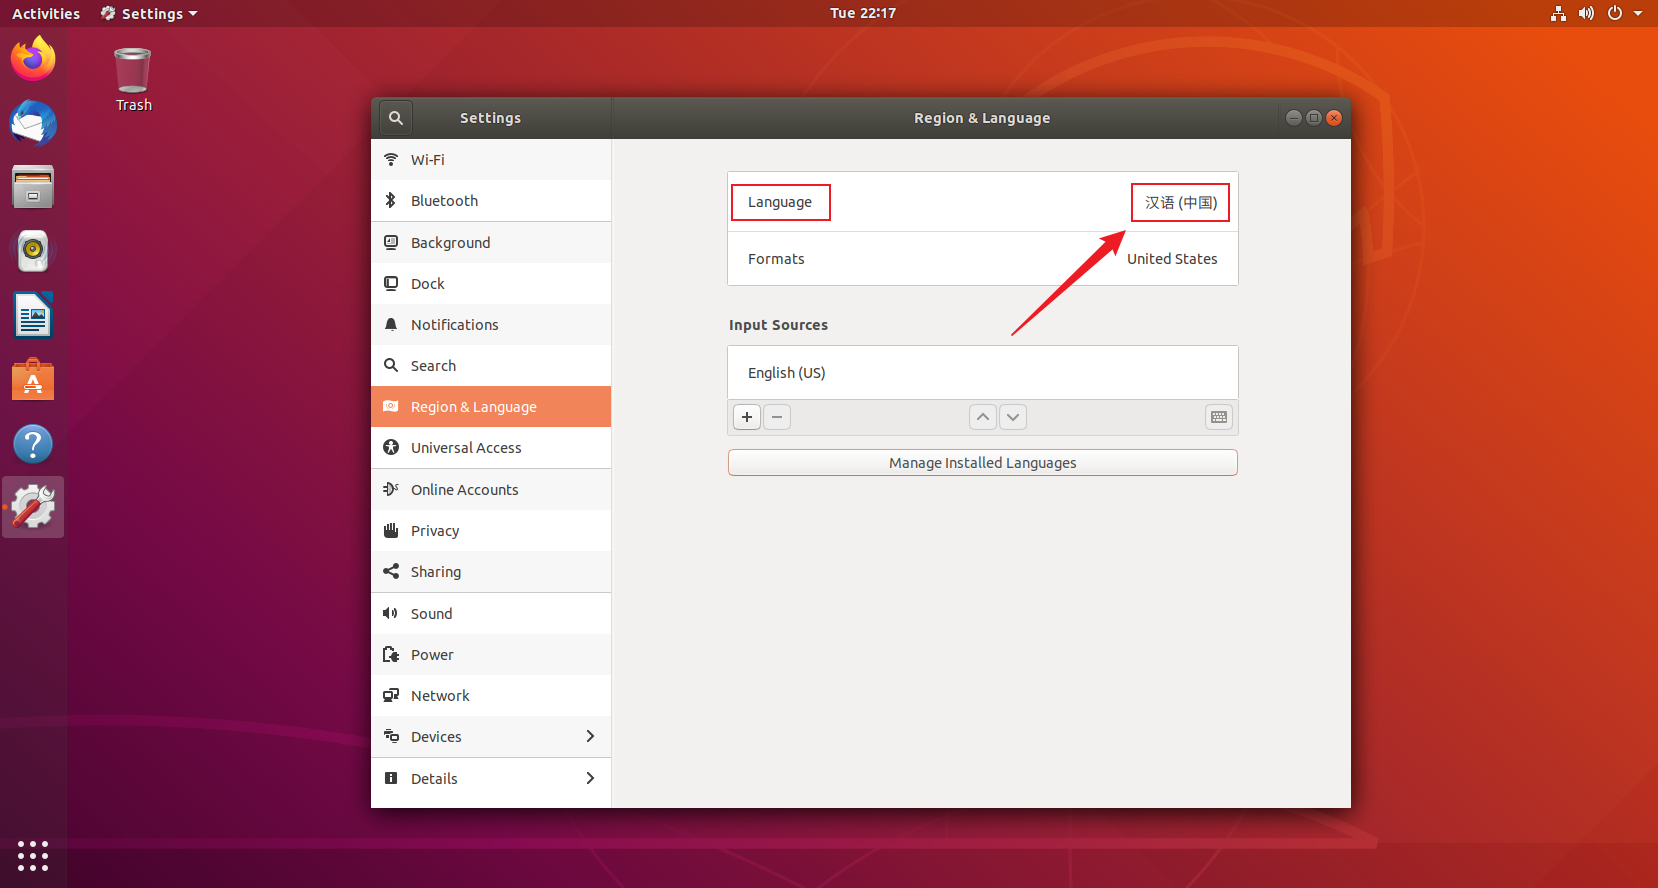Click the 汉语 (中国) language value
This screenshot has width=1658, height=888.
[x=1181, y=202]
